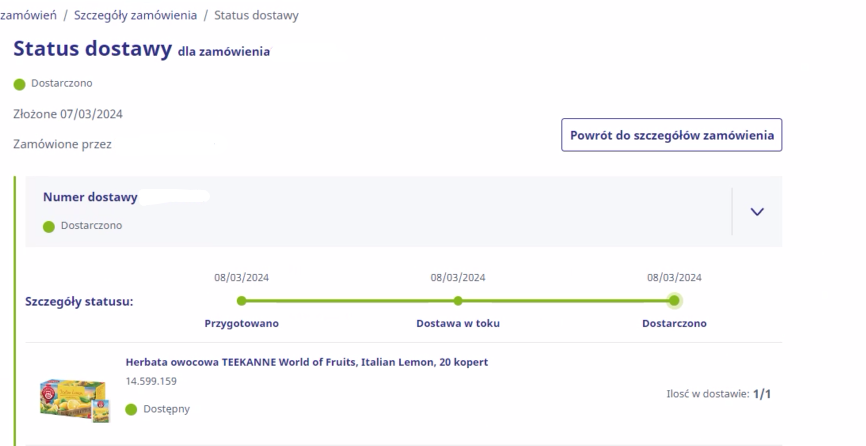Click the green delivery progress line

click(457, 301)
